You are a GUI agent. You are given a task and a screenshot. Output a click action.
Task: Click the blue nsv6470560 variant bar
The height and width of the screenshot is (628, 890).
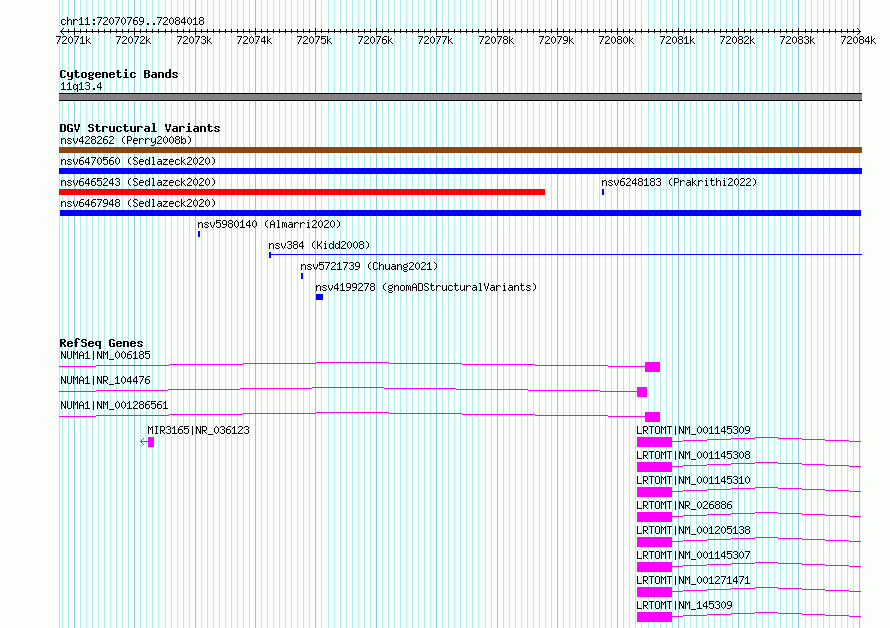pos(460,171)
